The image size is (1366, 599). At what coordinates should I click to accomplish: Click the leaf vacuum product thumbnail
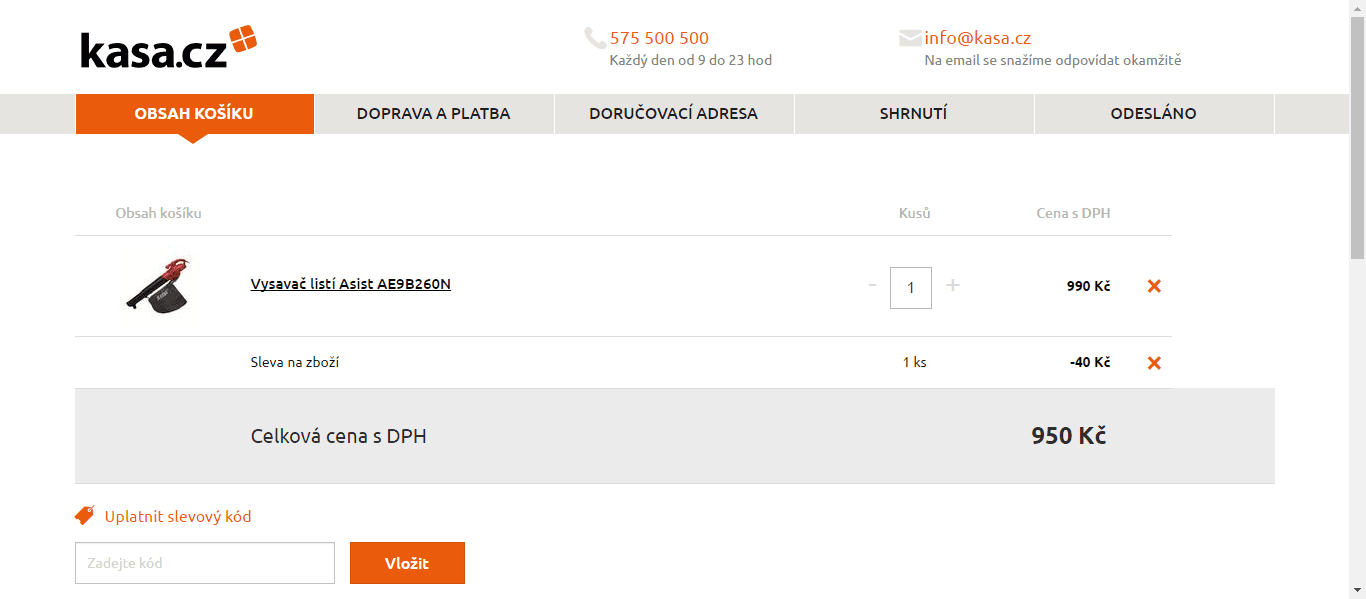click(160, 286)
